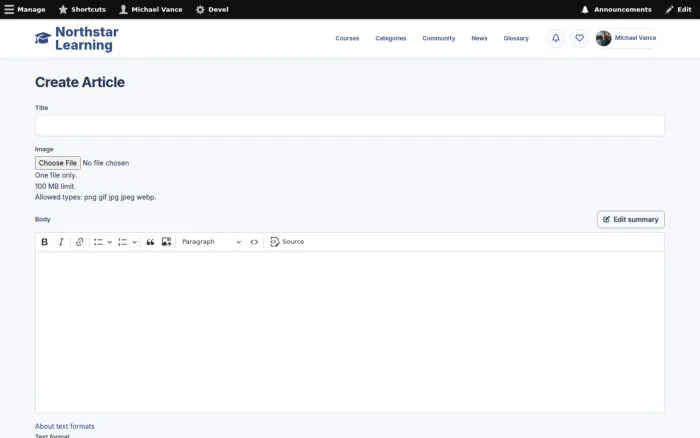This screenshot has width=700, height=438.
Task: Open the Devel menu
Action: [212, 9]
